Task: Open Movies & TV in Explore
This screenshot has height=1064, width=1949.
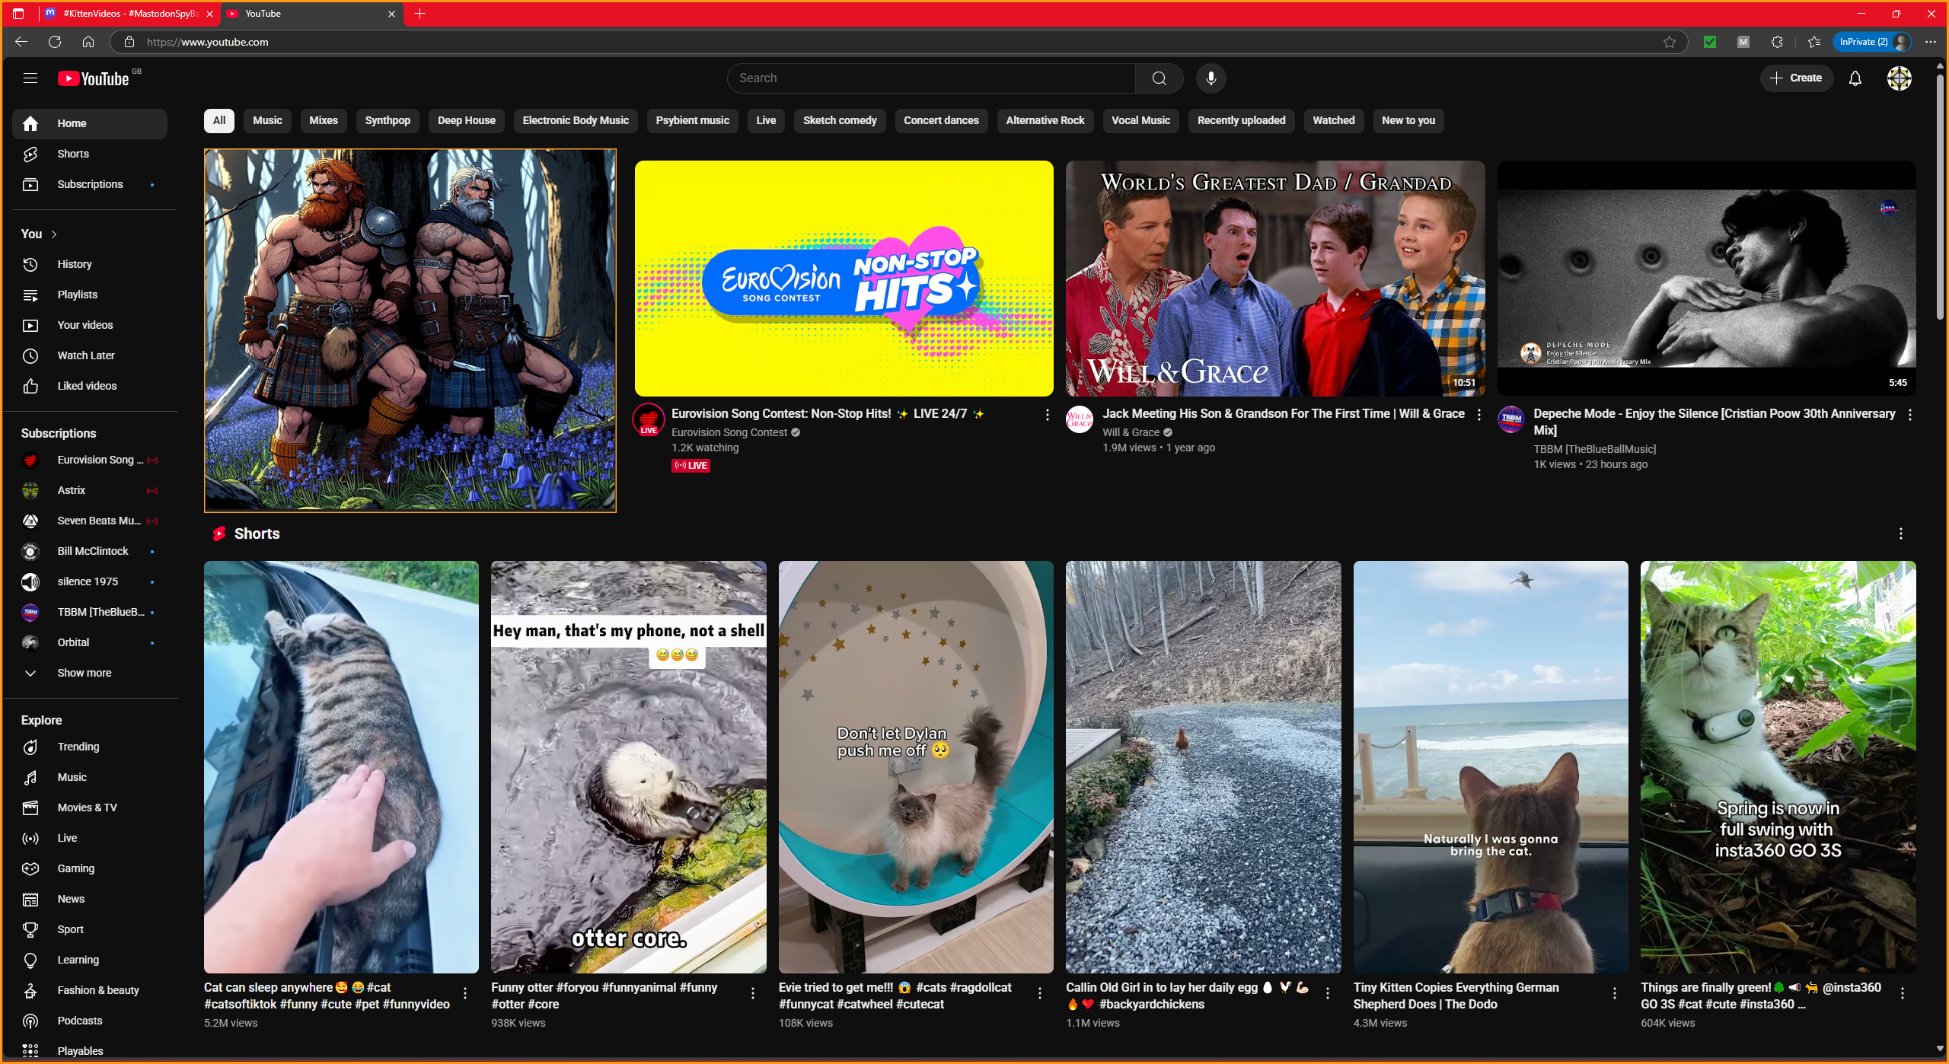Action: tap(89, 808)
